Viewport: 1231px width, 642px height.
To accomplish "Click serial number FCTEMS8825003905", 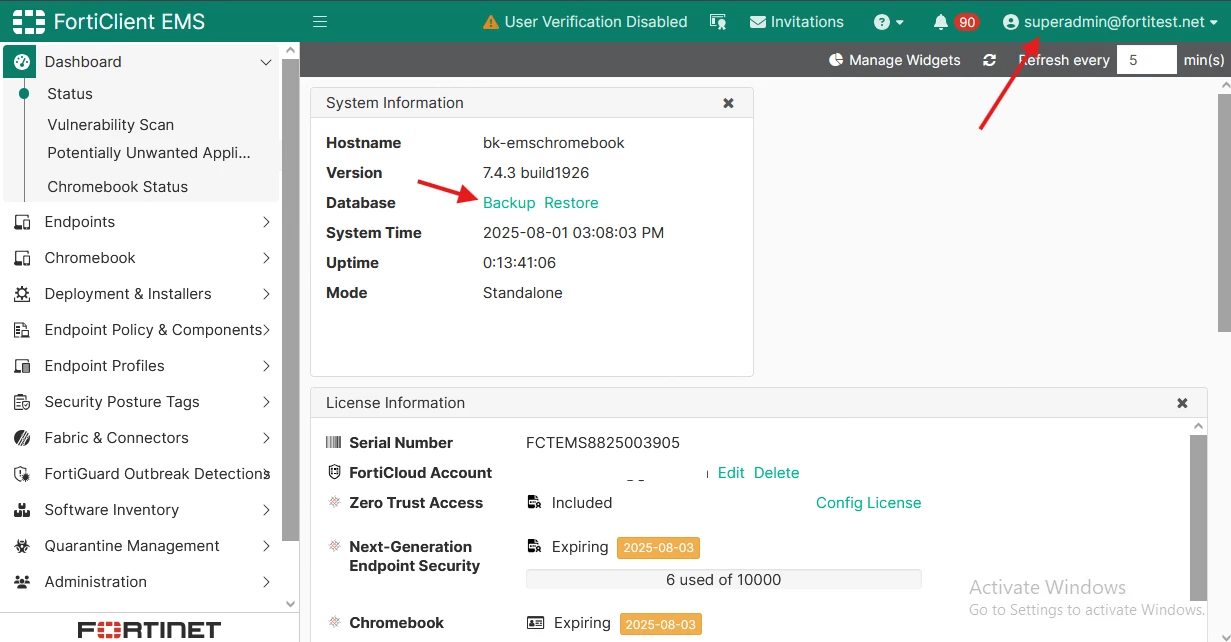I will pos(603,443).
